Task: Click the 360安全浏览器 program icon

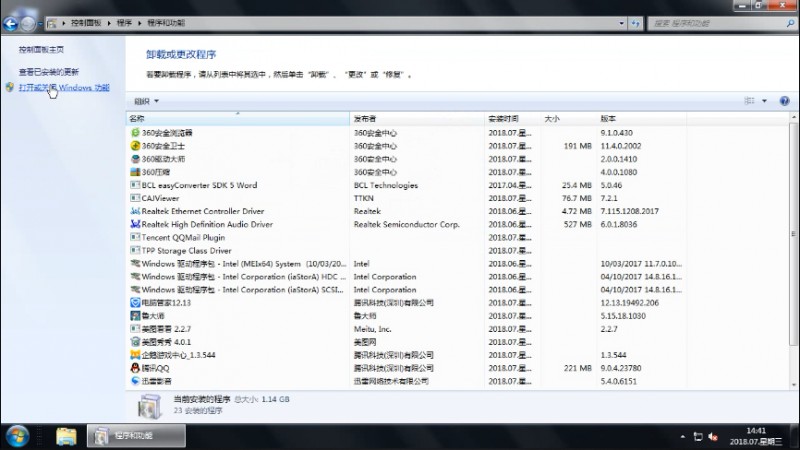Action: pos(135,133)
